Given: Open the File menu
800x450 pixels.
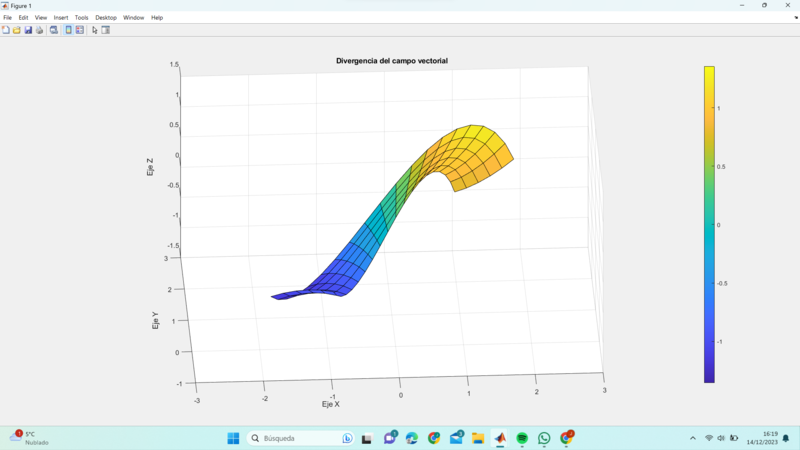Looking at the screenshot, I should [7, 17].
